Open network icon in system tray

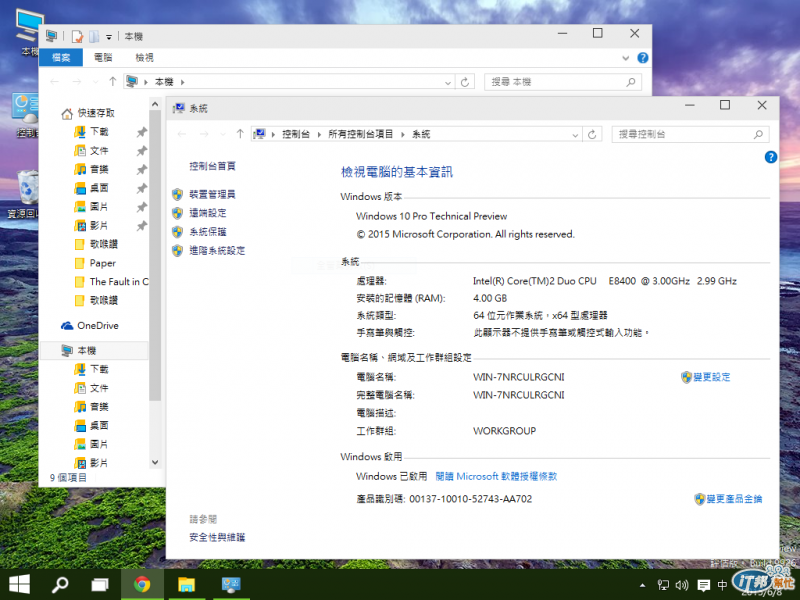[x=663, y=585]
